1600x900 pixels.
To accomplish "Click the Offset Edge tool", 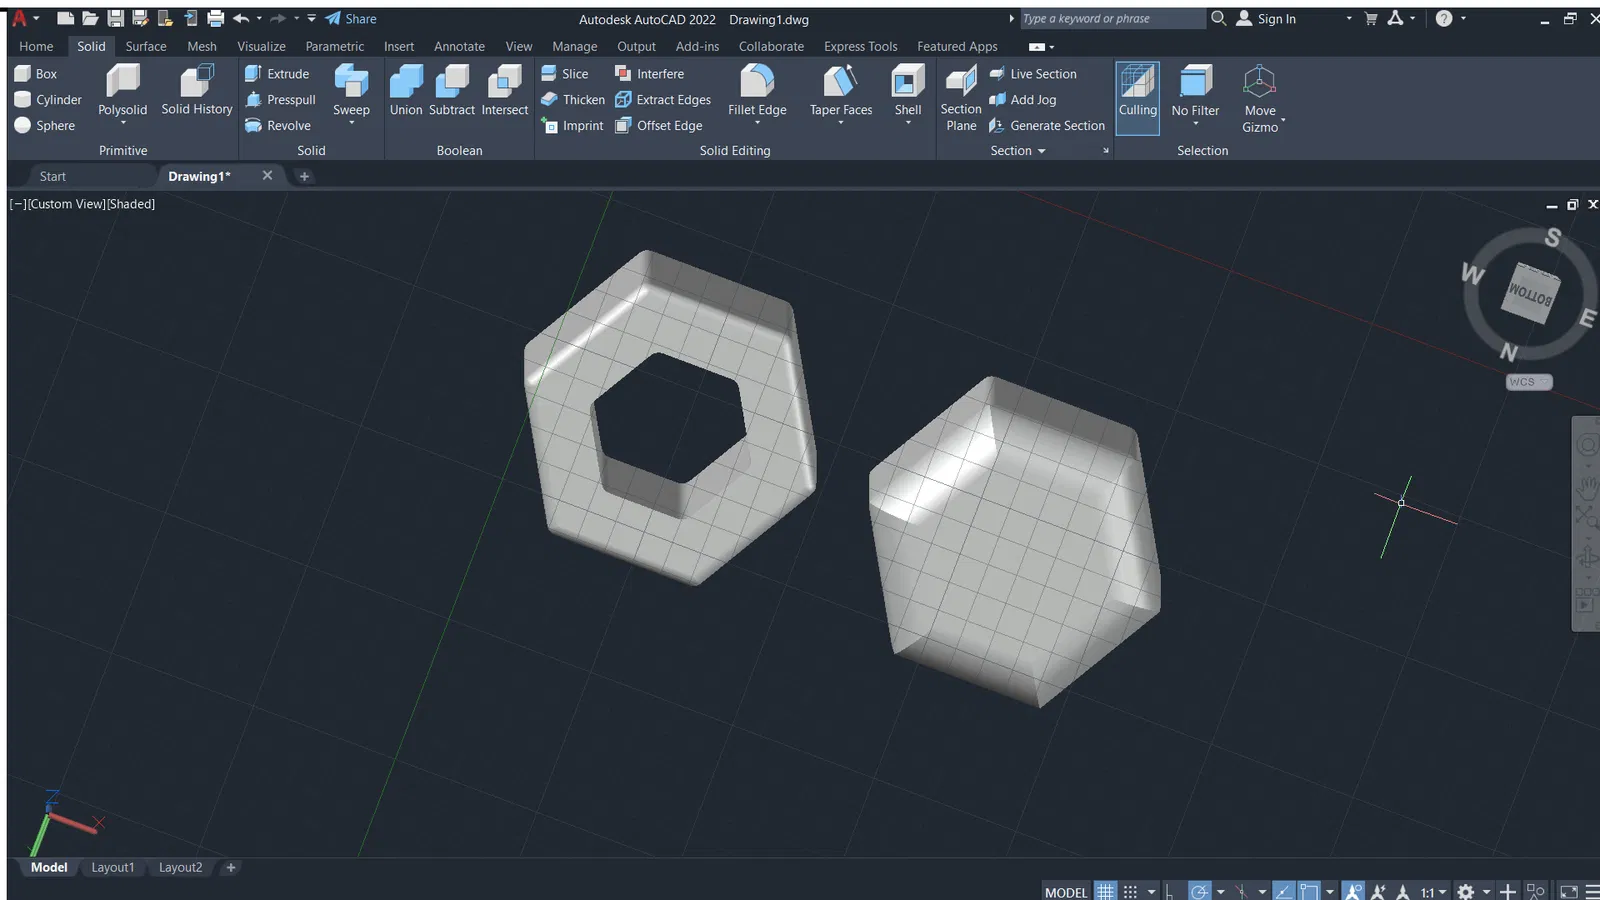I will pos(658,126).
